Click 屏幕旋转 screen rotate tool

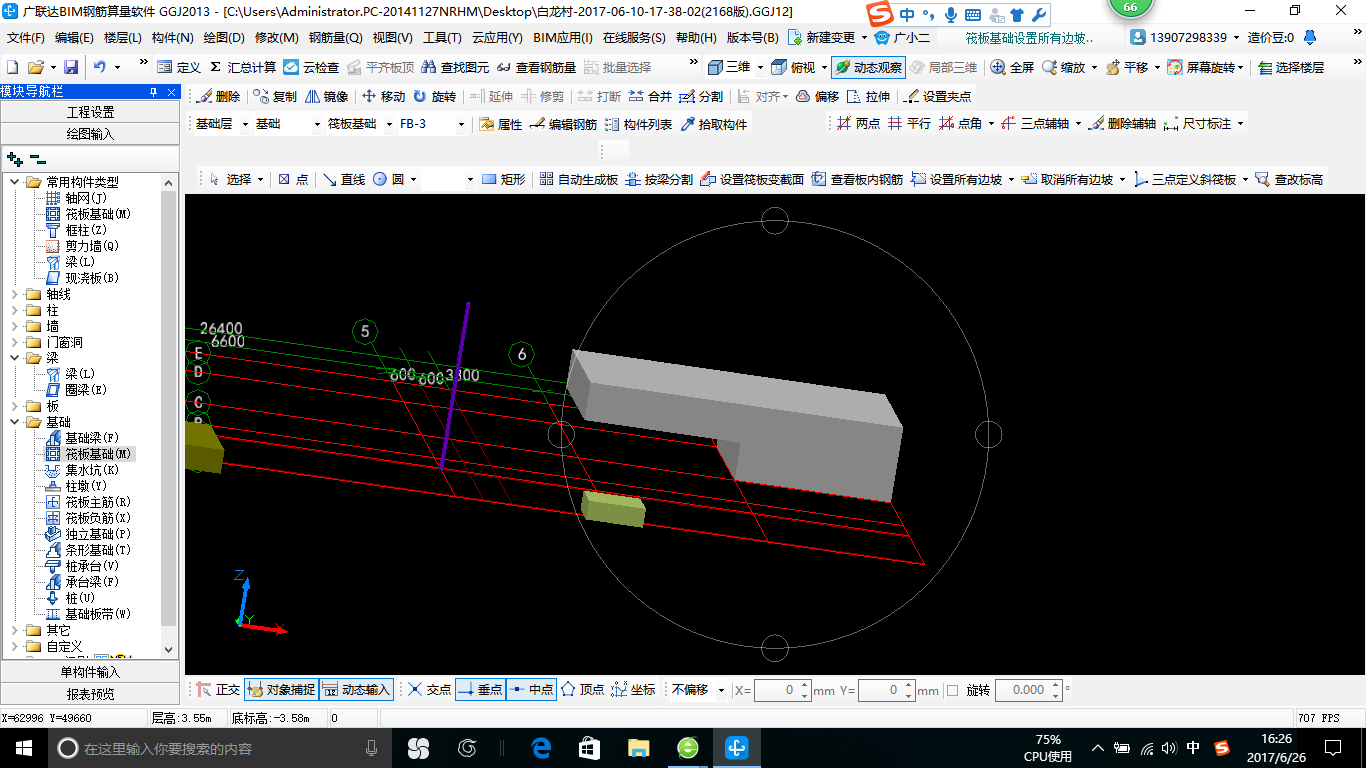point(1203,67)
